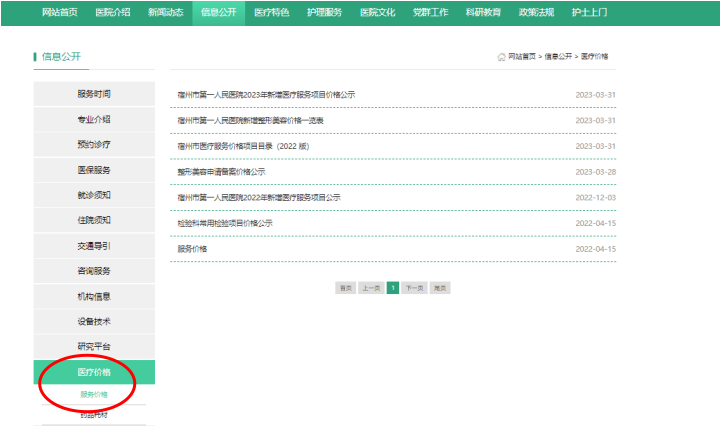Viewport: 720px width, 438px height.
Task: Click the 下一页 pagination button
Action: pyautogui.click(x=414, y=287)
